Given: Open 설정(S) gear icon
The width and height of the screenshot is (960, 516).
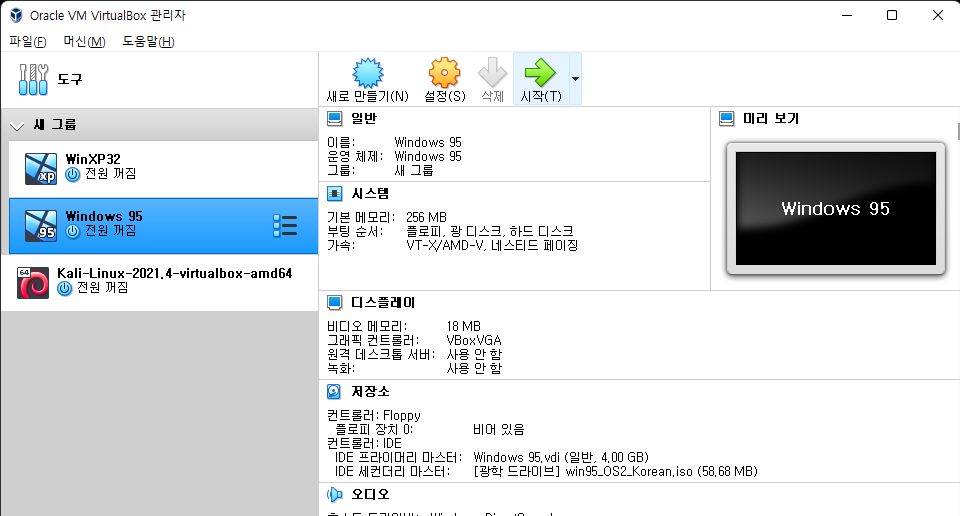Looking at the screenshot, I should 444,73.
